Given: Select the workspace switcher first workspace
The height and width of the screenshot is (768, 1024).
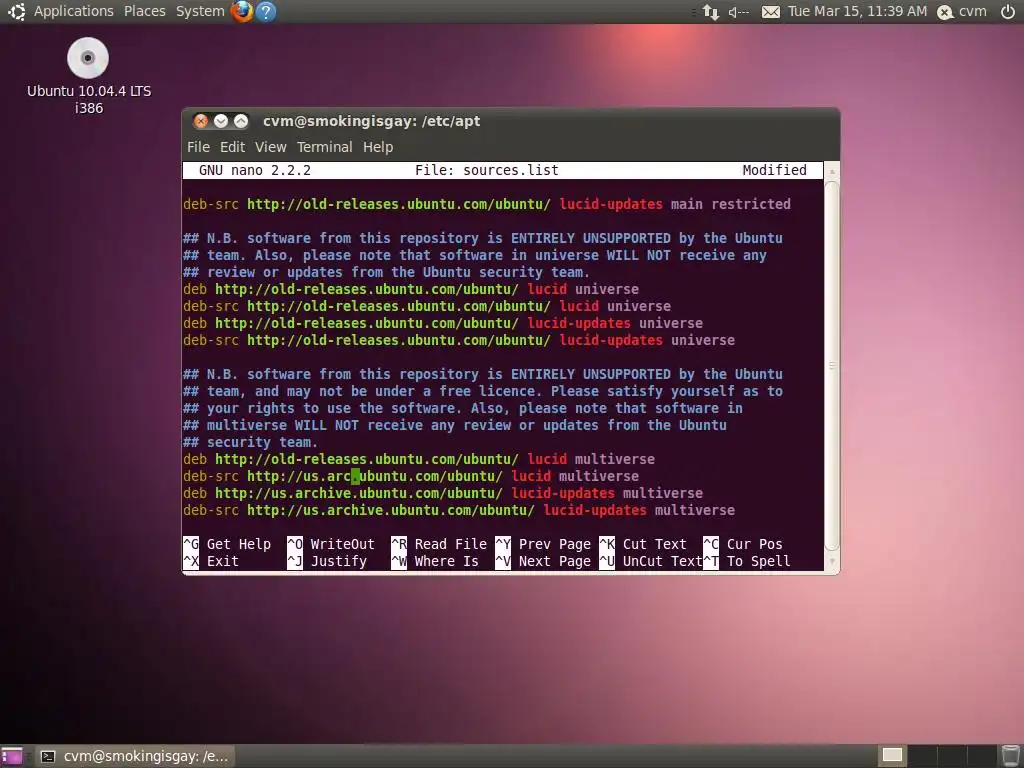Looking at the screenshot, I should coord(892,756).
